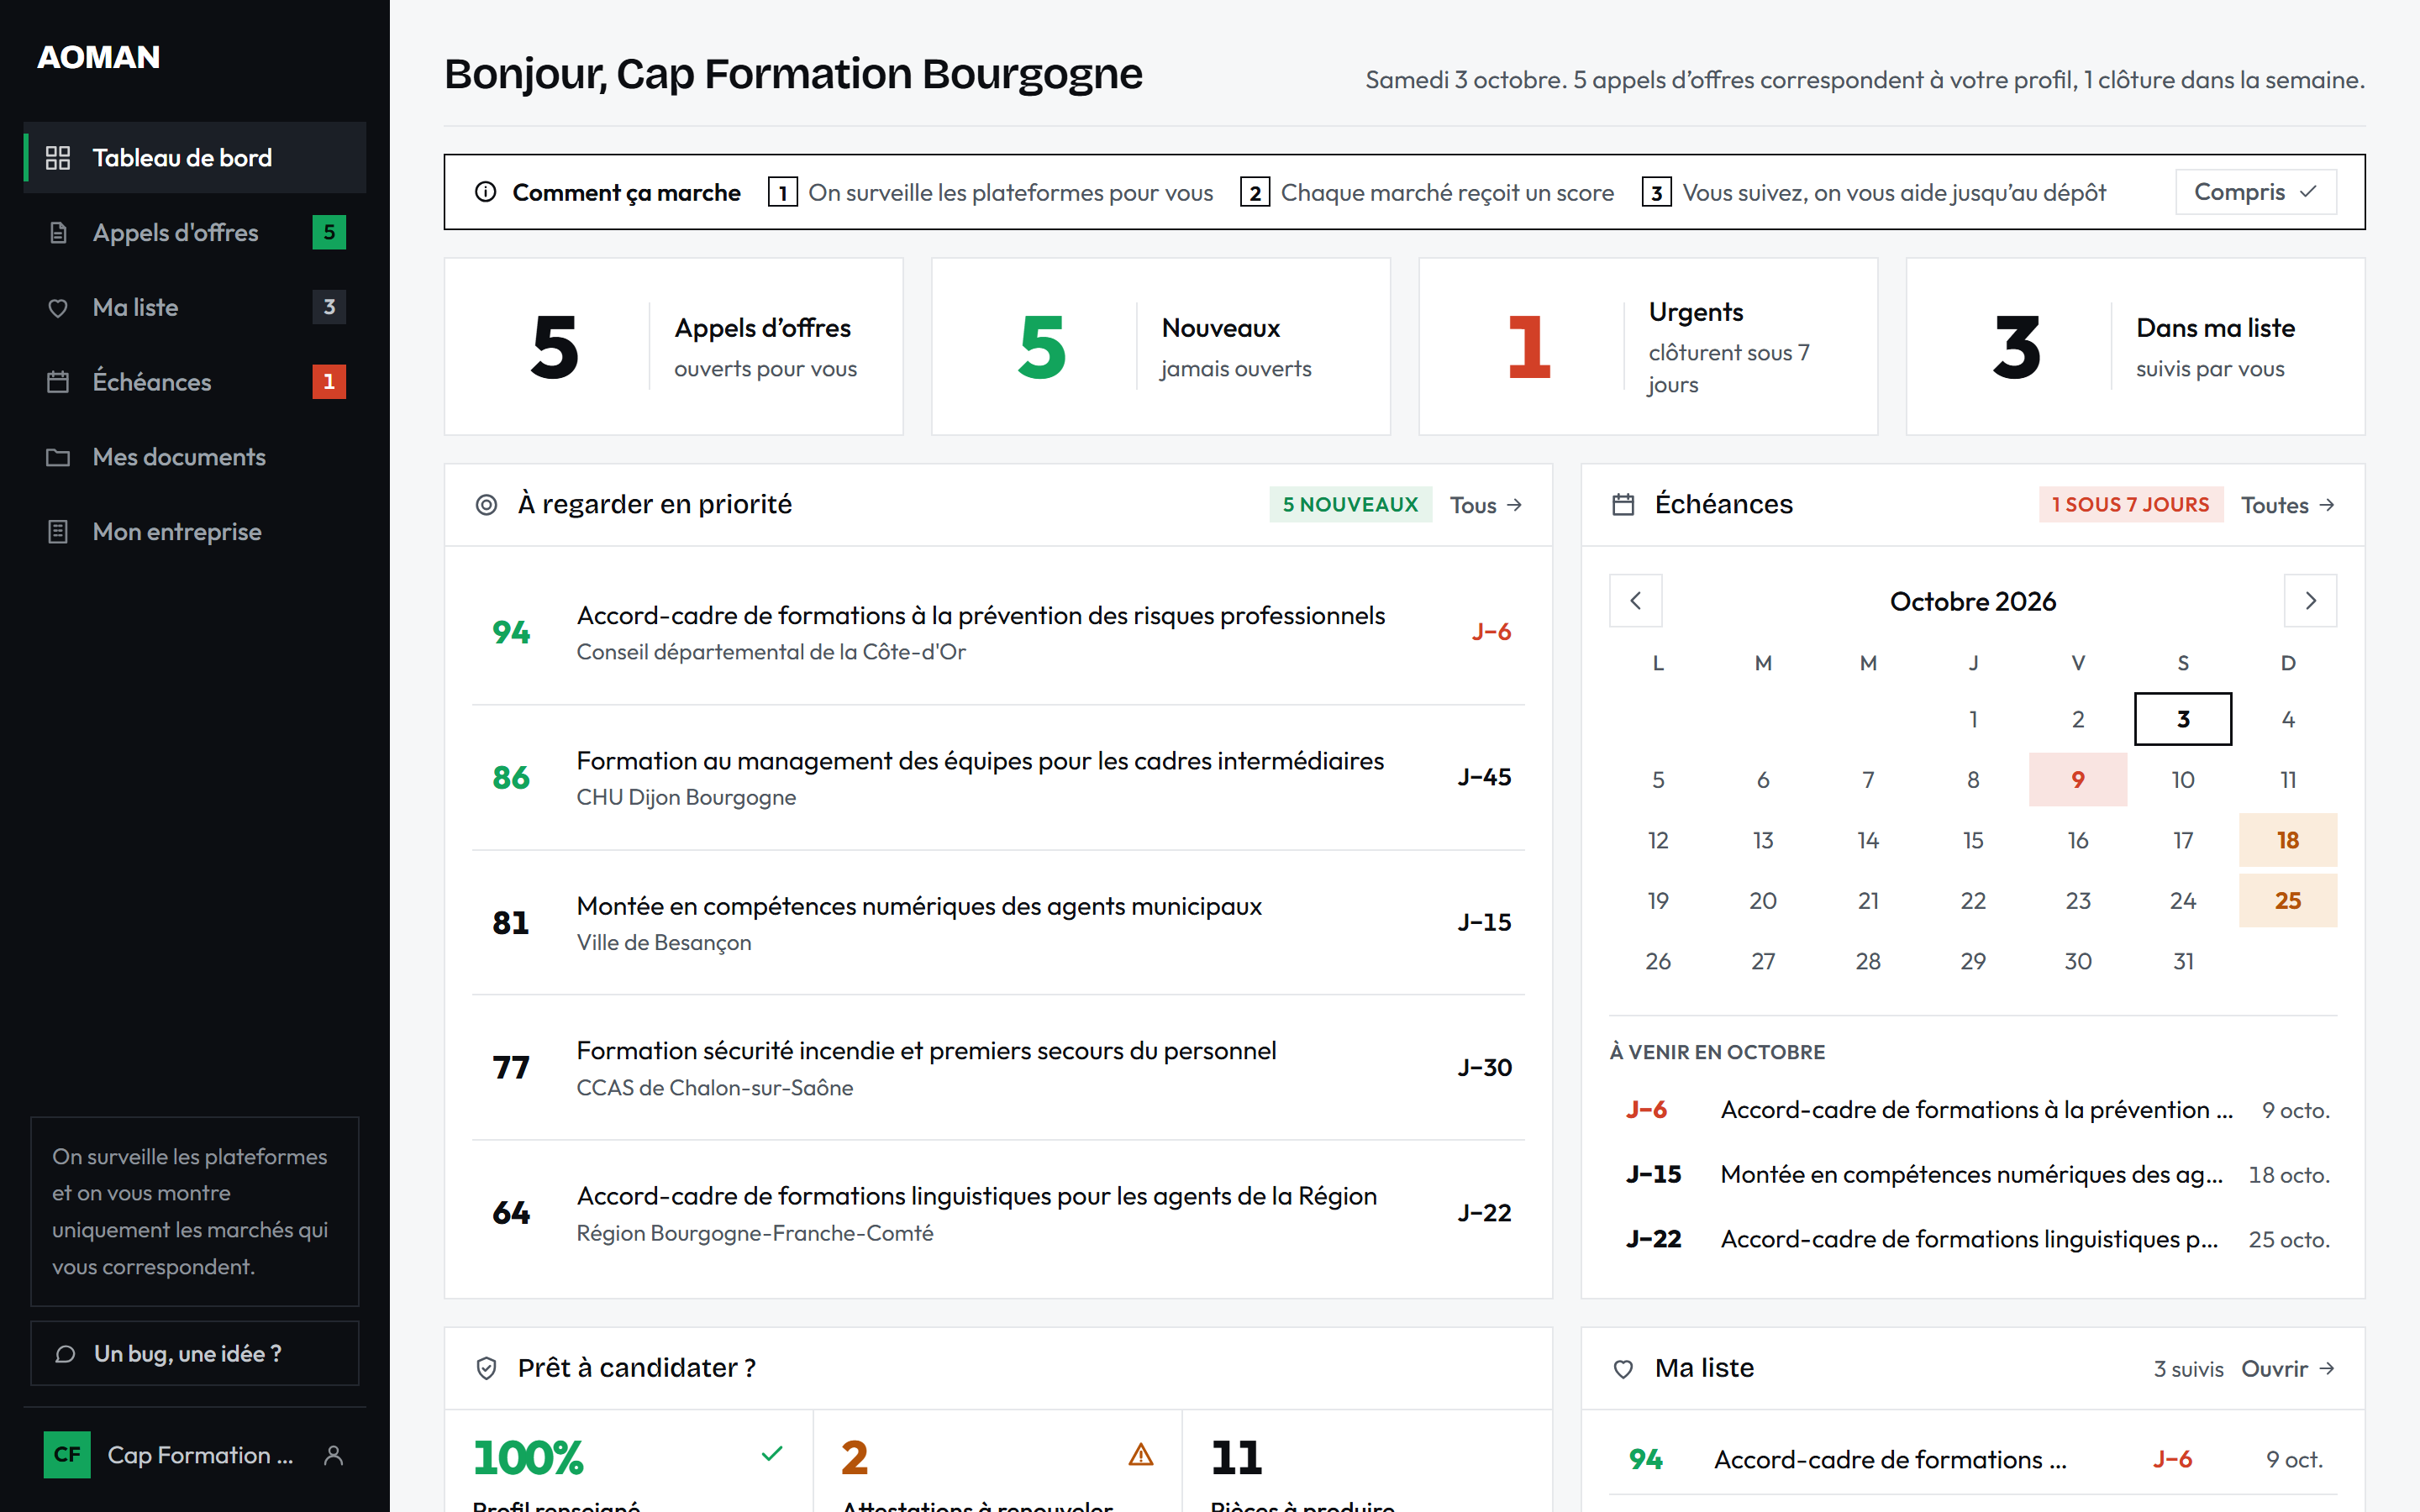Click the CF avatar in the sidebar footer
The height and width of the screenshot is (1512, 2420).
click(x=67, y=1455)
